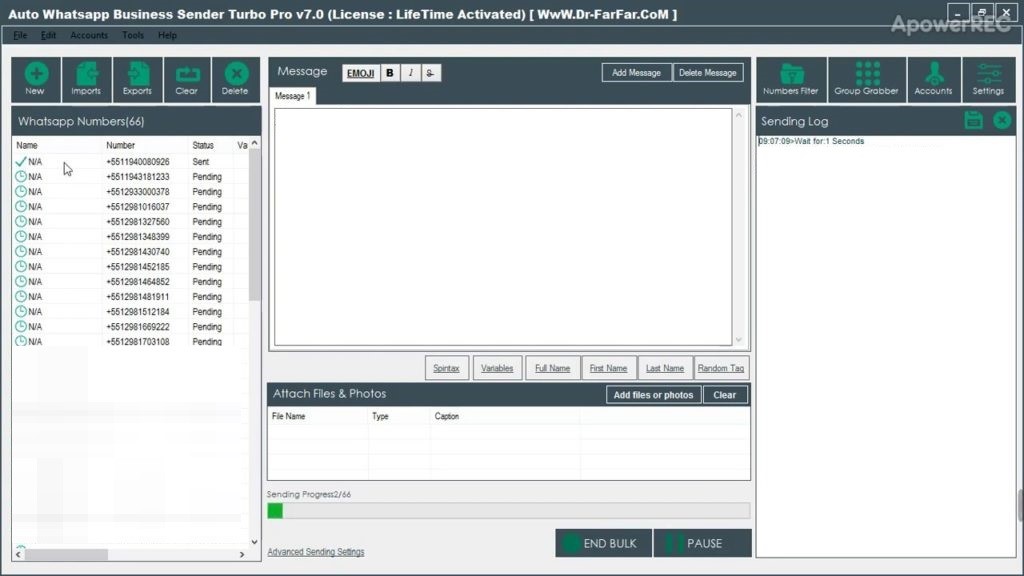Click the pending clock icon for +5512981452185
The height and width of the screenshot is (576, 1024).
tap(21, 266)
